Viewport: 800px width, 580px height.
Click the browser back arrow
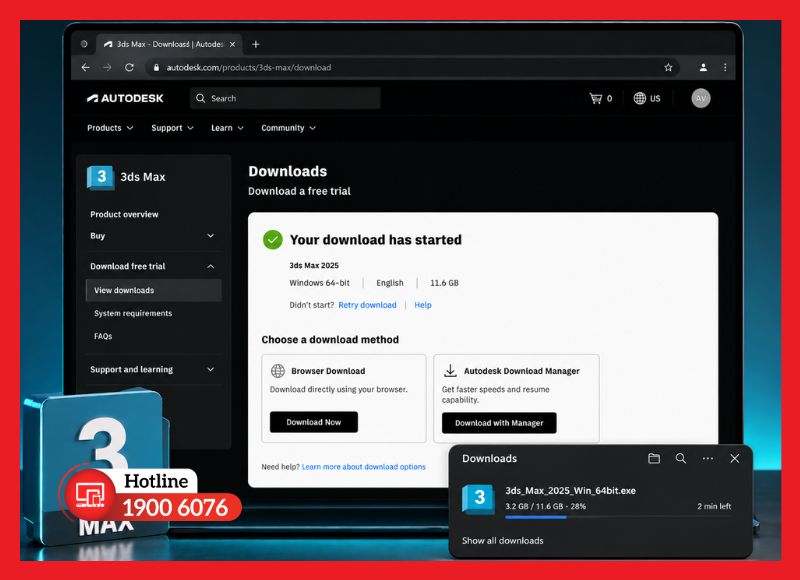(x=86, y=67)
